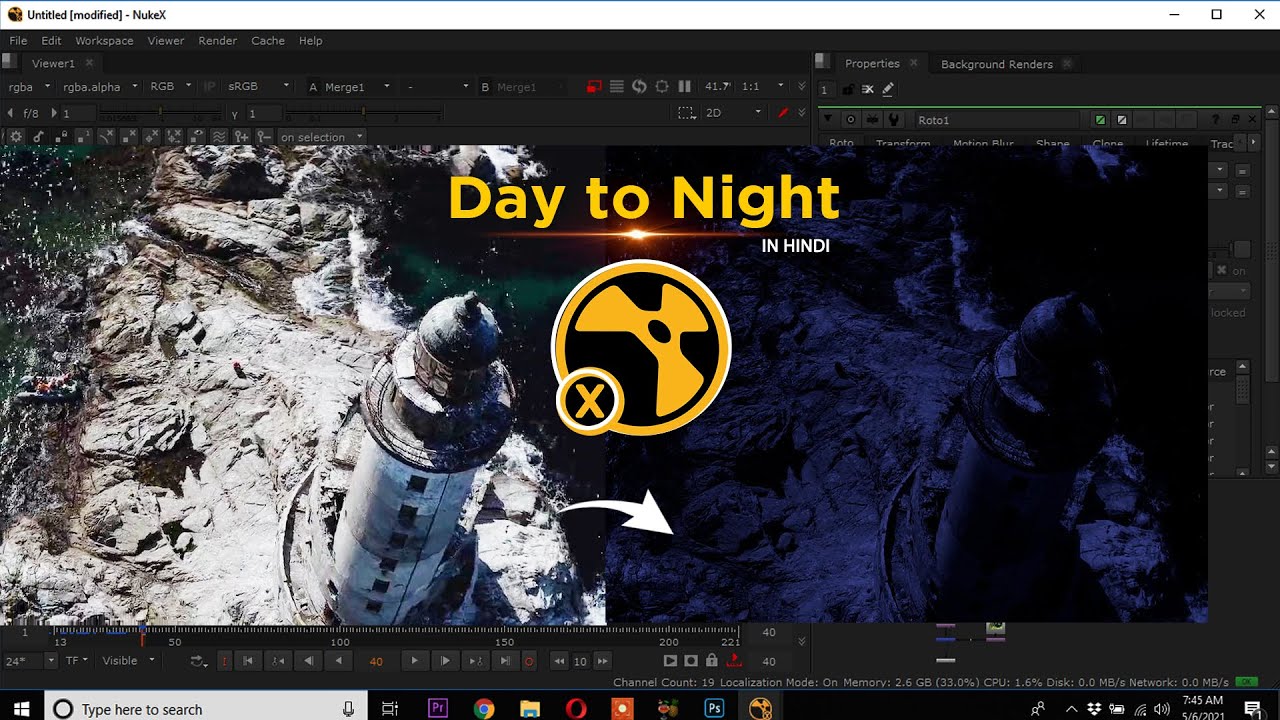
Task: Play the timeline forward
Action: point(414,661)
